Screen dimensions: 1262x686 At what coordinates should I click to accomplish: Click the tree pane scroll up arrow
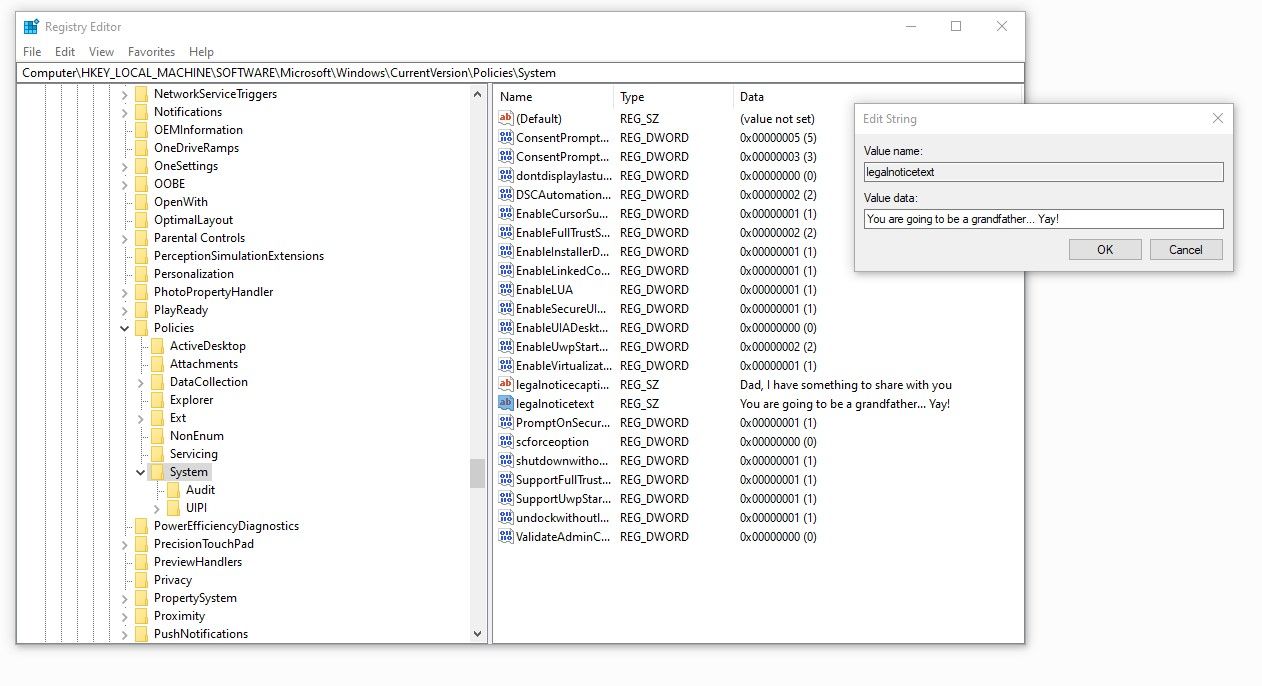[477, 94]
